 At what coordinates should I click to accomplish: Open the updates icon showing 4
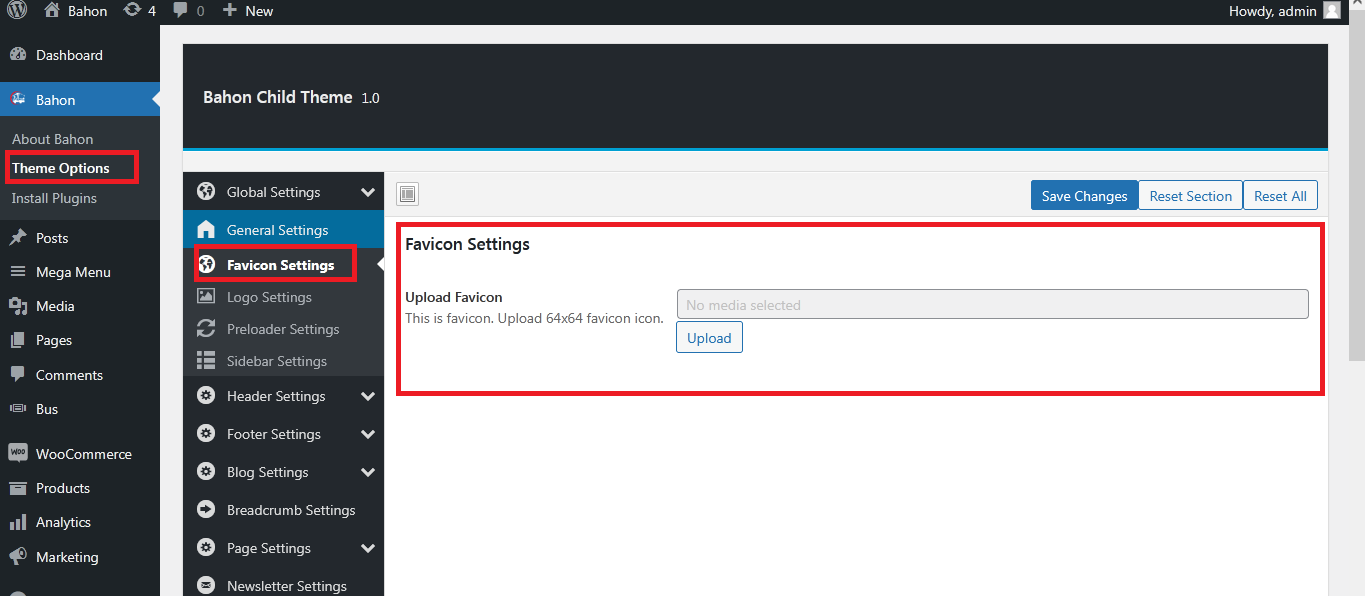pos(132,10)
